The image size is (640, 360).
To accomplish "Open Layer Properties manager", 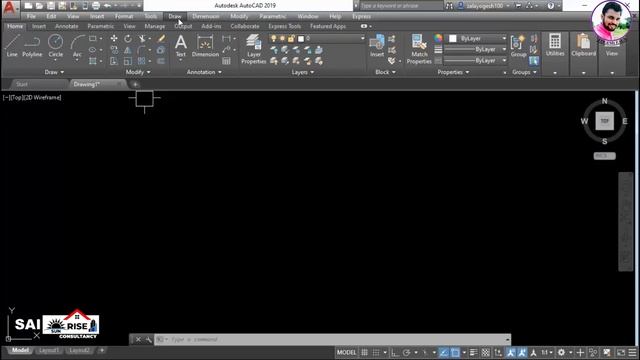I will [253, 49].
